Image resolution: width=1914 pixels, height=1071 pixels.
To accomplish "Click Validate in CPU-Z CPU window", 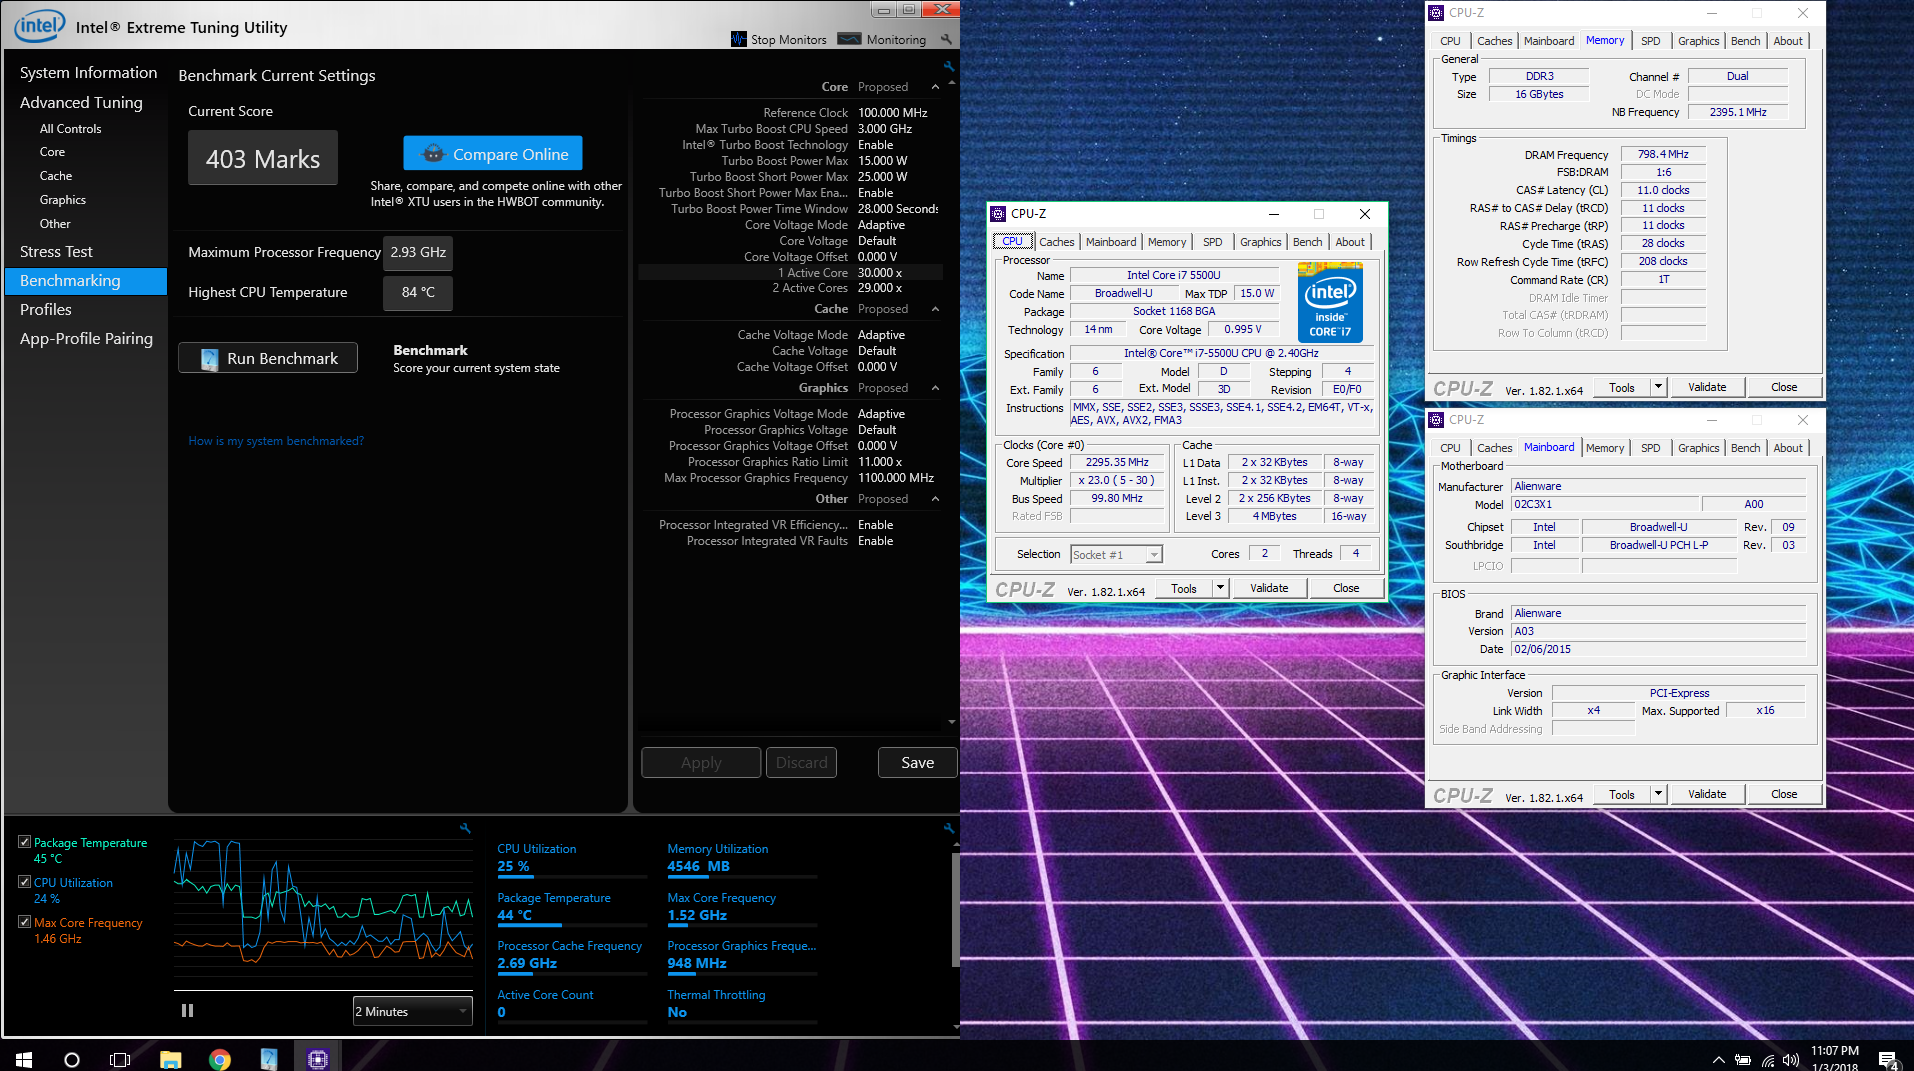I will (1268, 588).
